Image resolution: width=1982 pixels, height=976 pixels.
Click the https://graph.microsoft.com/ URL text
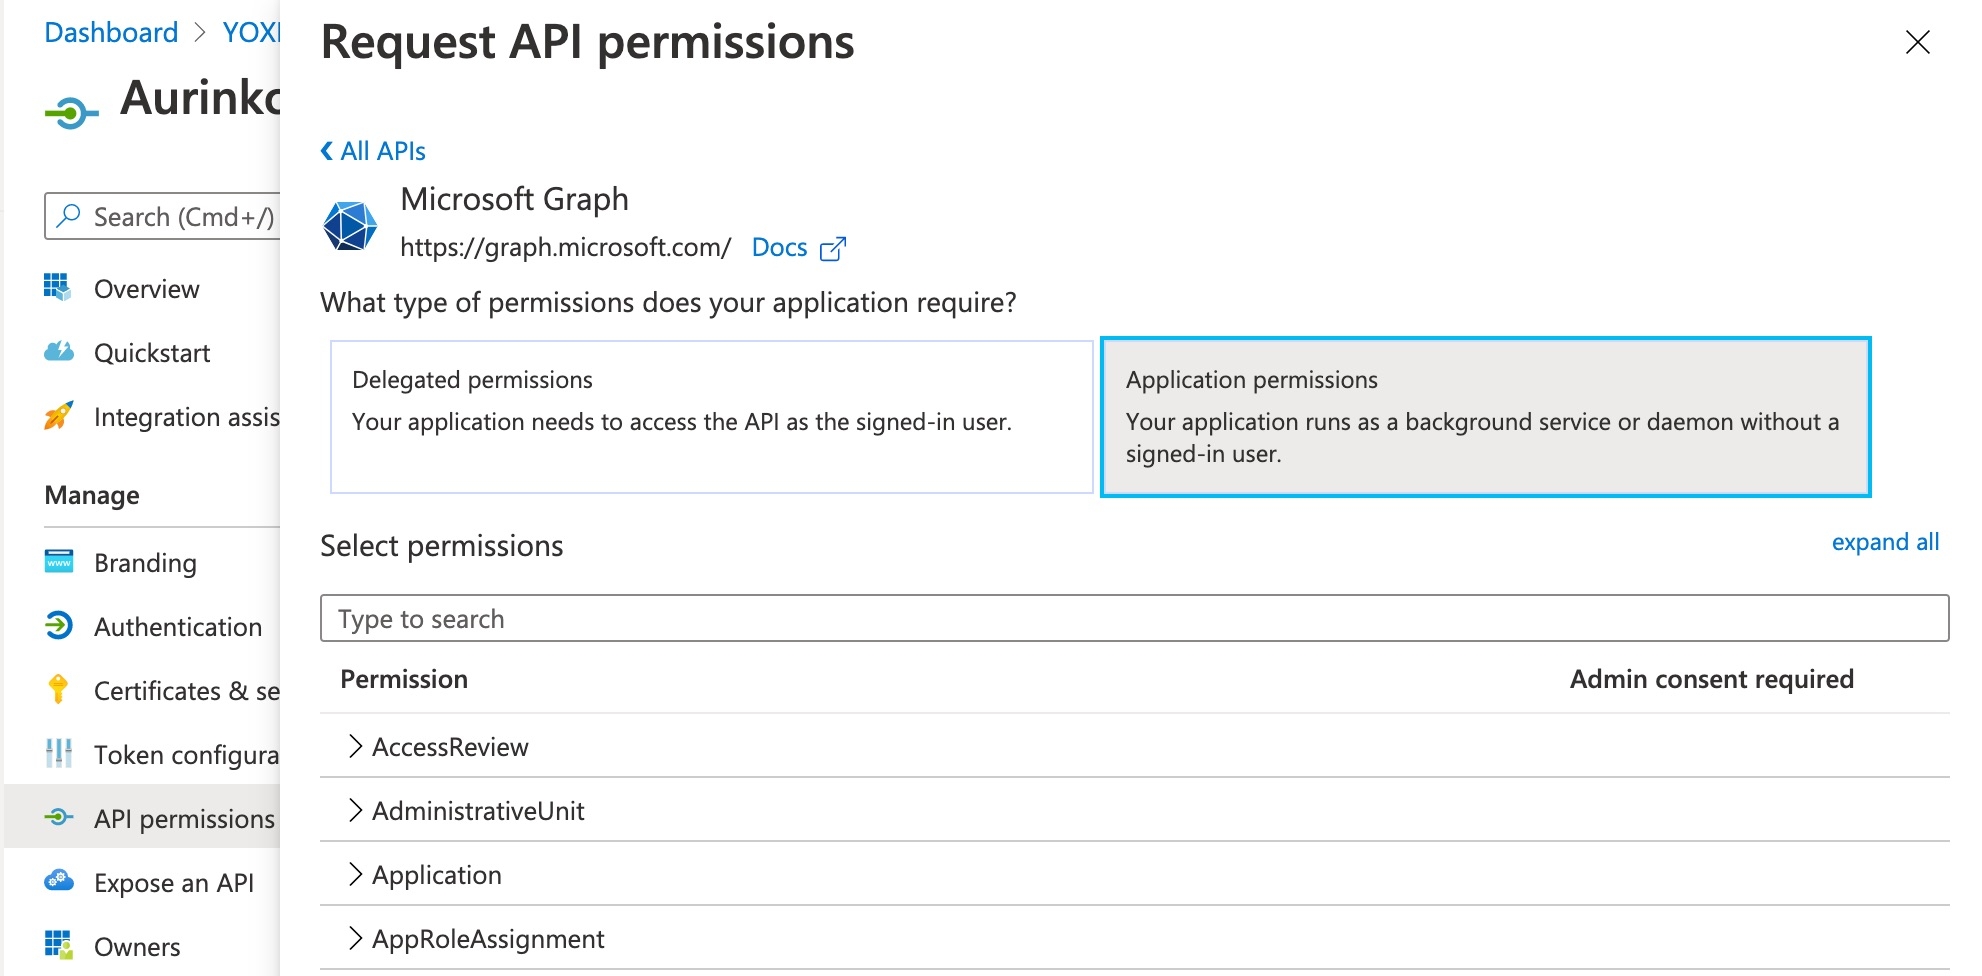(x=565, y=247)
